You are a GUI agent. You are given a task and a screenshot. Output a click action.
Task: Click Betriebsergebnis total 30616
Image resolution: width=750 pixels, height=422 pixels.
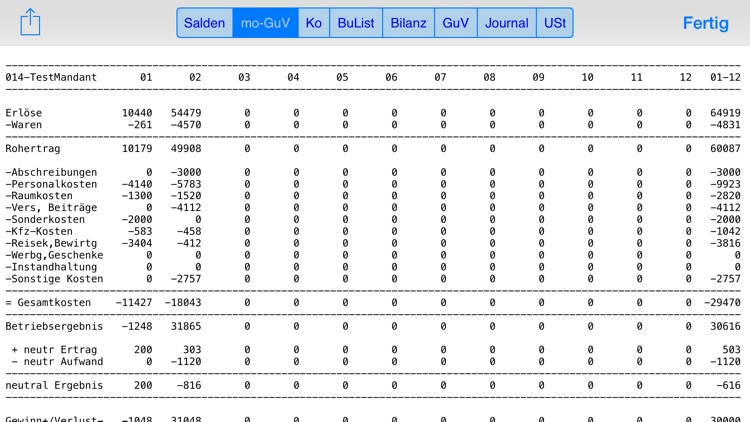click(725, 326)
